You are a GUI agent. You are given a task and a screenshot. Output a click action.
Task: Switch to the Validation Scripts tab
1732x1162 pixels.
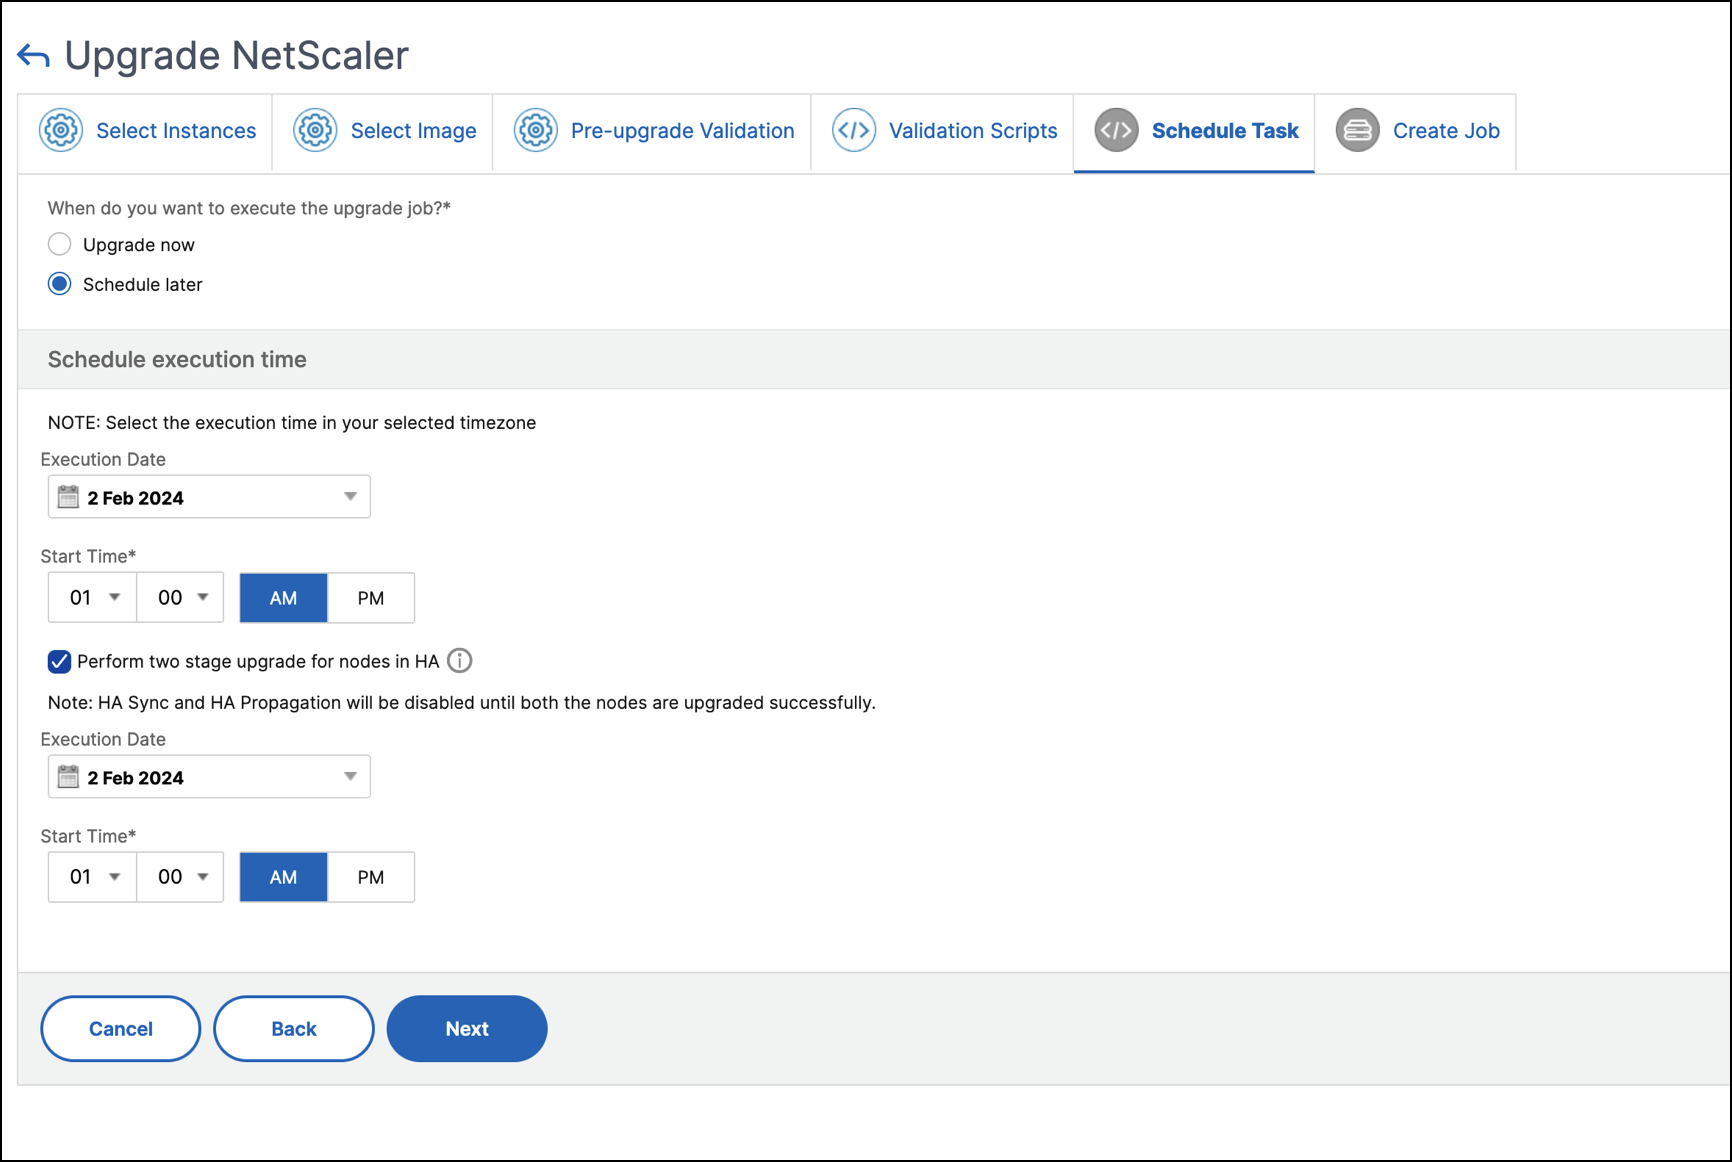click(972, 131)
